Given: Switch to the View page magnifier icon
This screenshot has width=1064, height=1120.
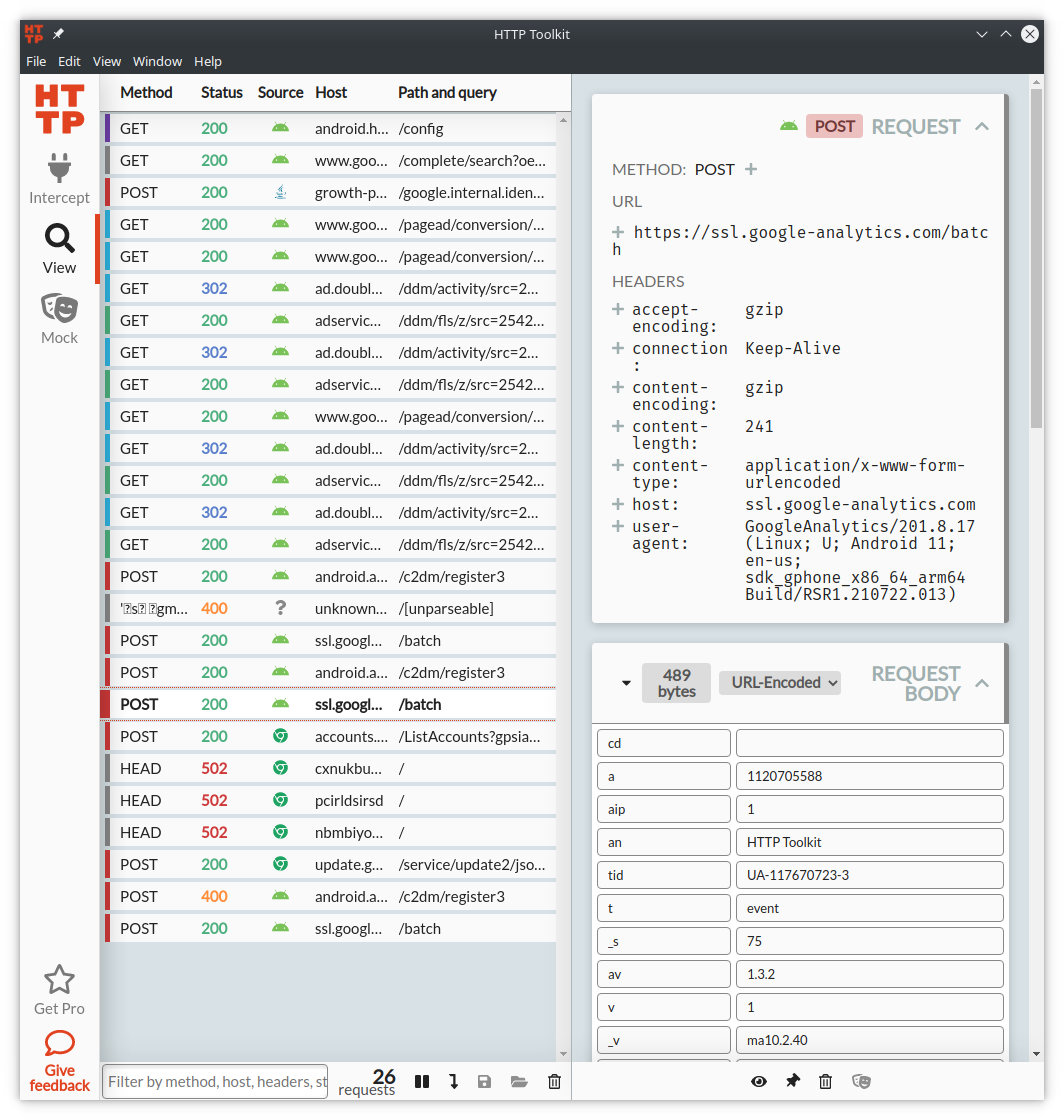Looking at the screenshot, I should point(59,239).
